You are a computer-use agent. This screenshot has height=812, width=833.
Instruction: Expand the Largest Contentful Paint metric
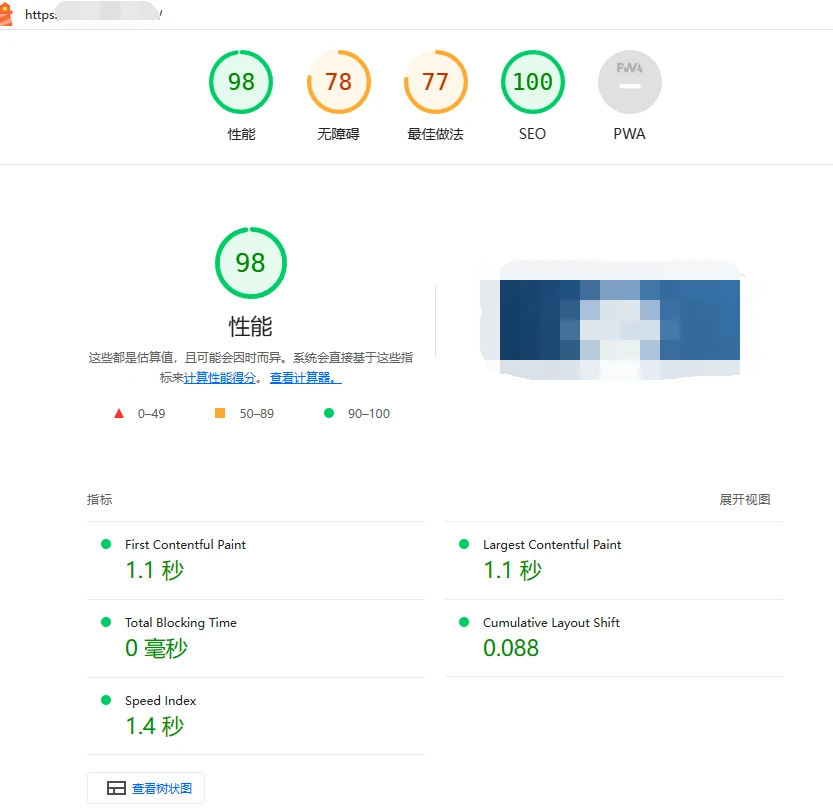[551, 545]
